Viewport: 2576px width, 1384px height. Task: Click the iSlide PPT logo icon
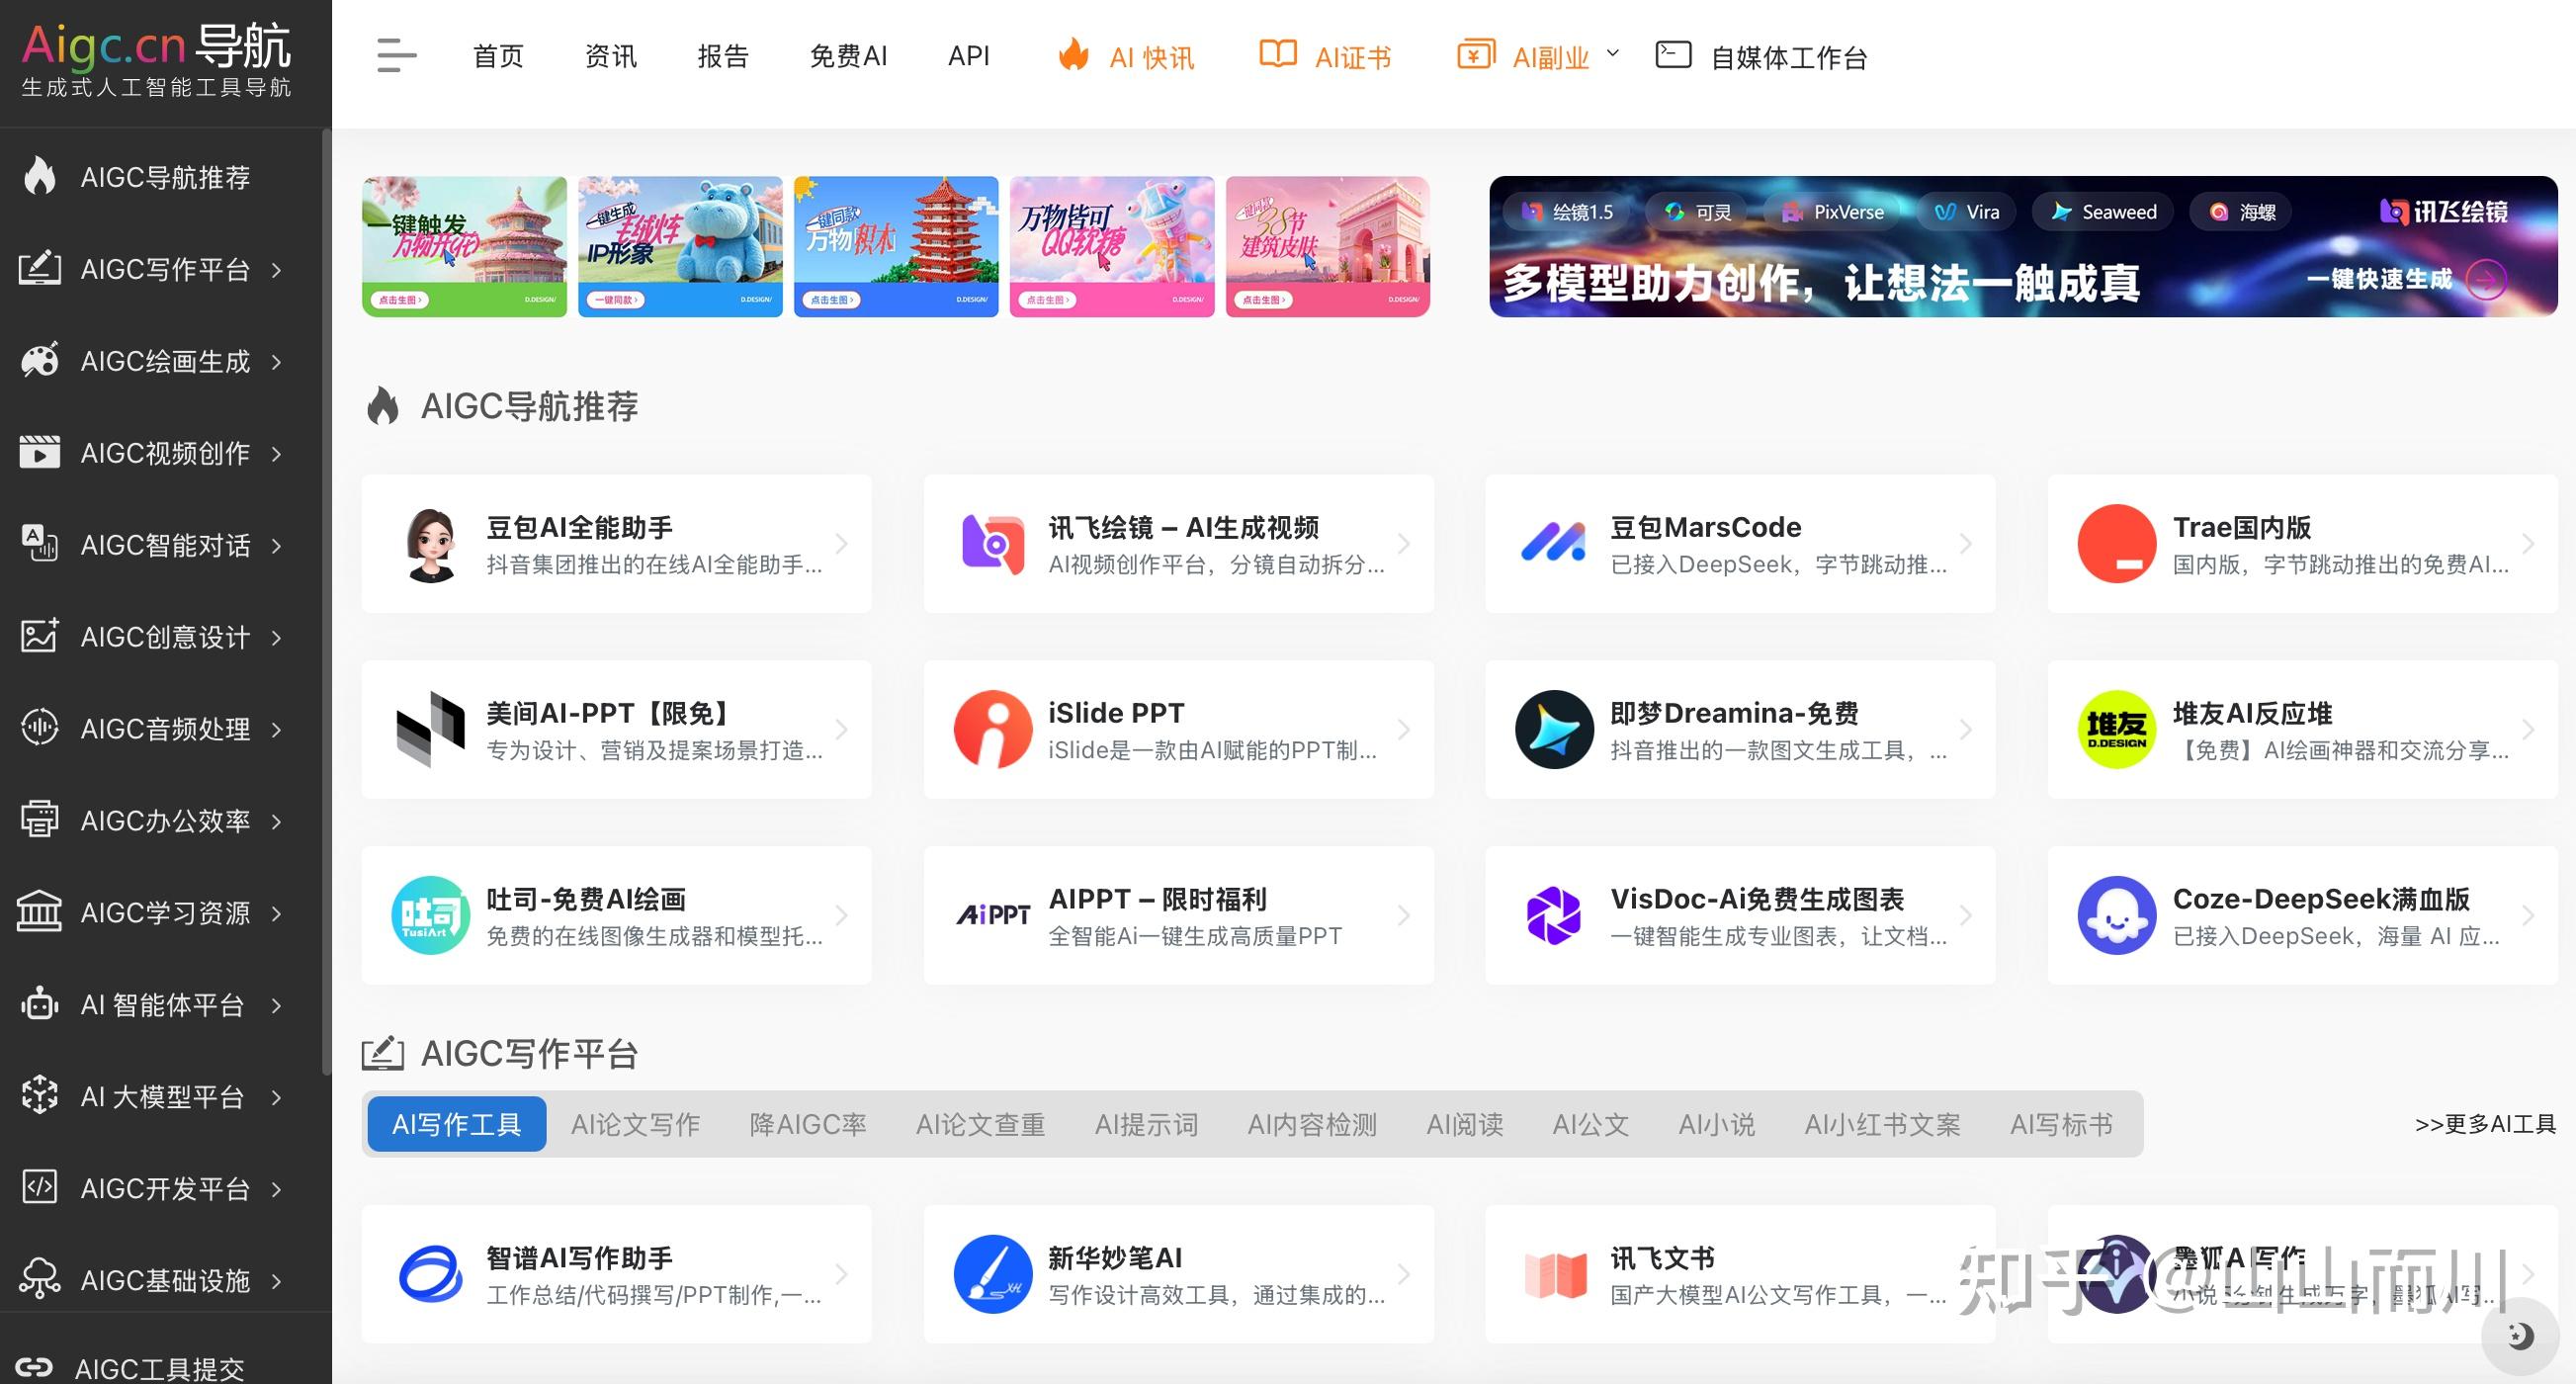coord(992,730)
